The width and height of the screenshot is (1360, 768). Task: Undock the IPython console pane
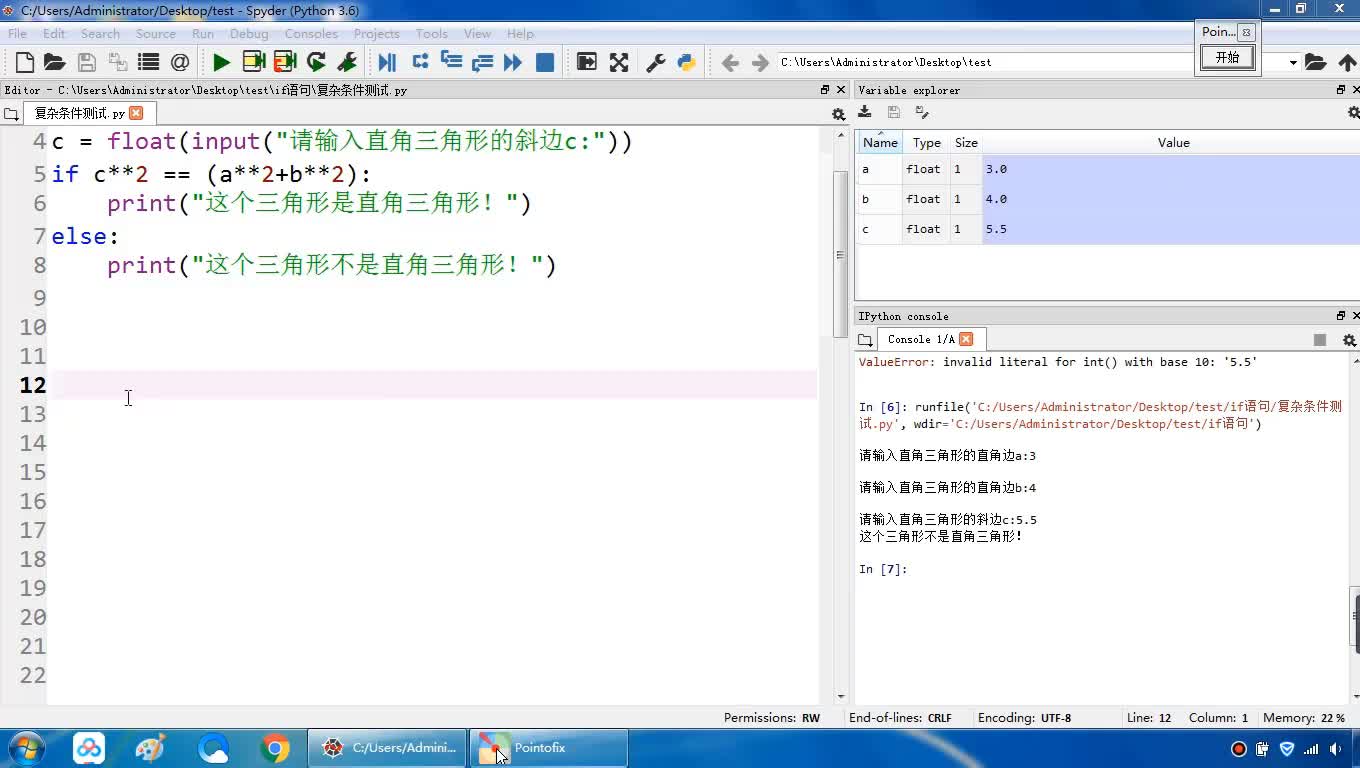point(1341,316)
